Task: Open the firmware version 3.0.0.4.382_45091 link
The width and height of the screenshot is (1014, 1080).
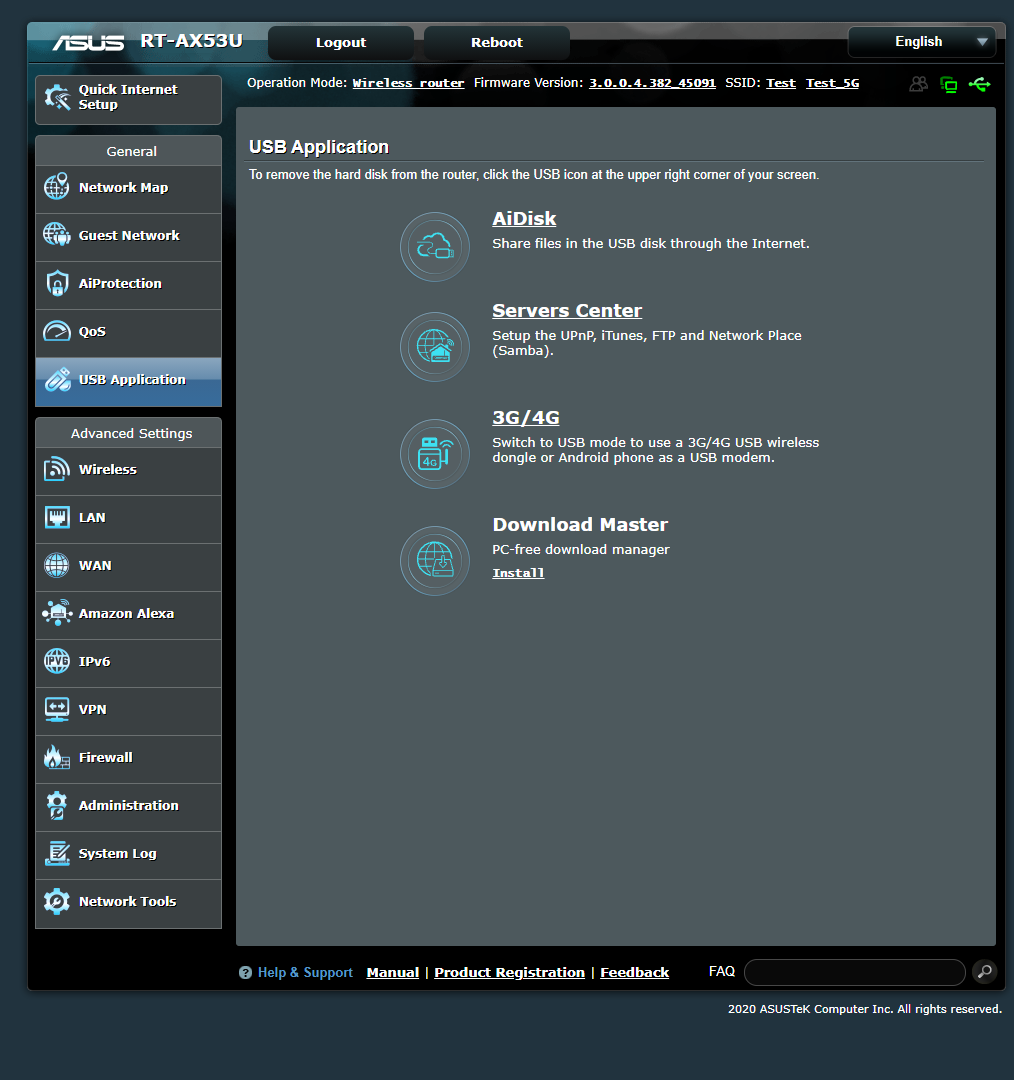Action: [x=652, y=83]
